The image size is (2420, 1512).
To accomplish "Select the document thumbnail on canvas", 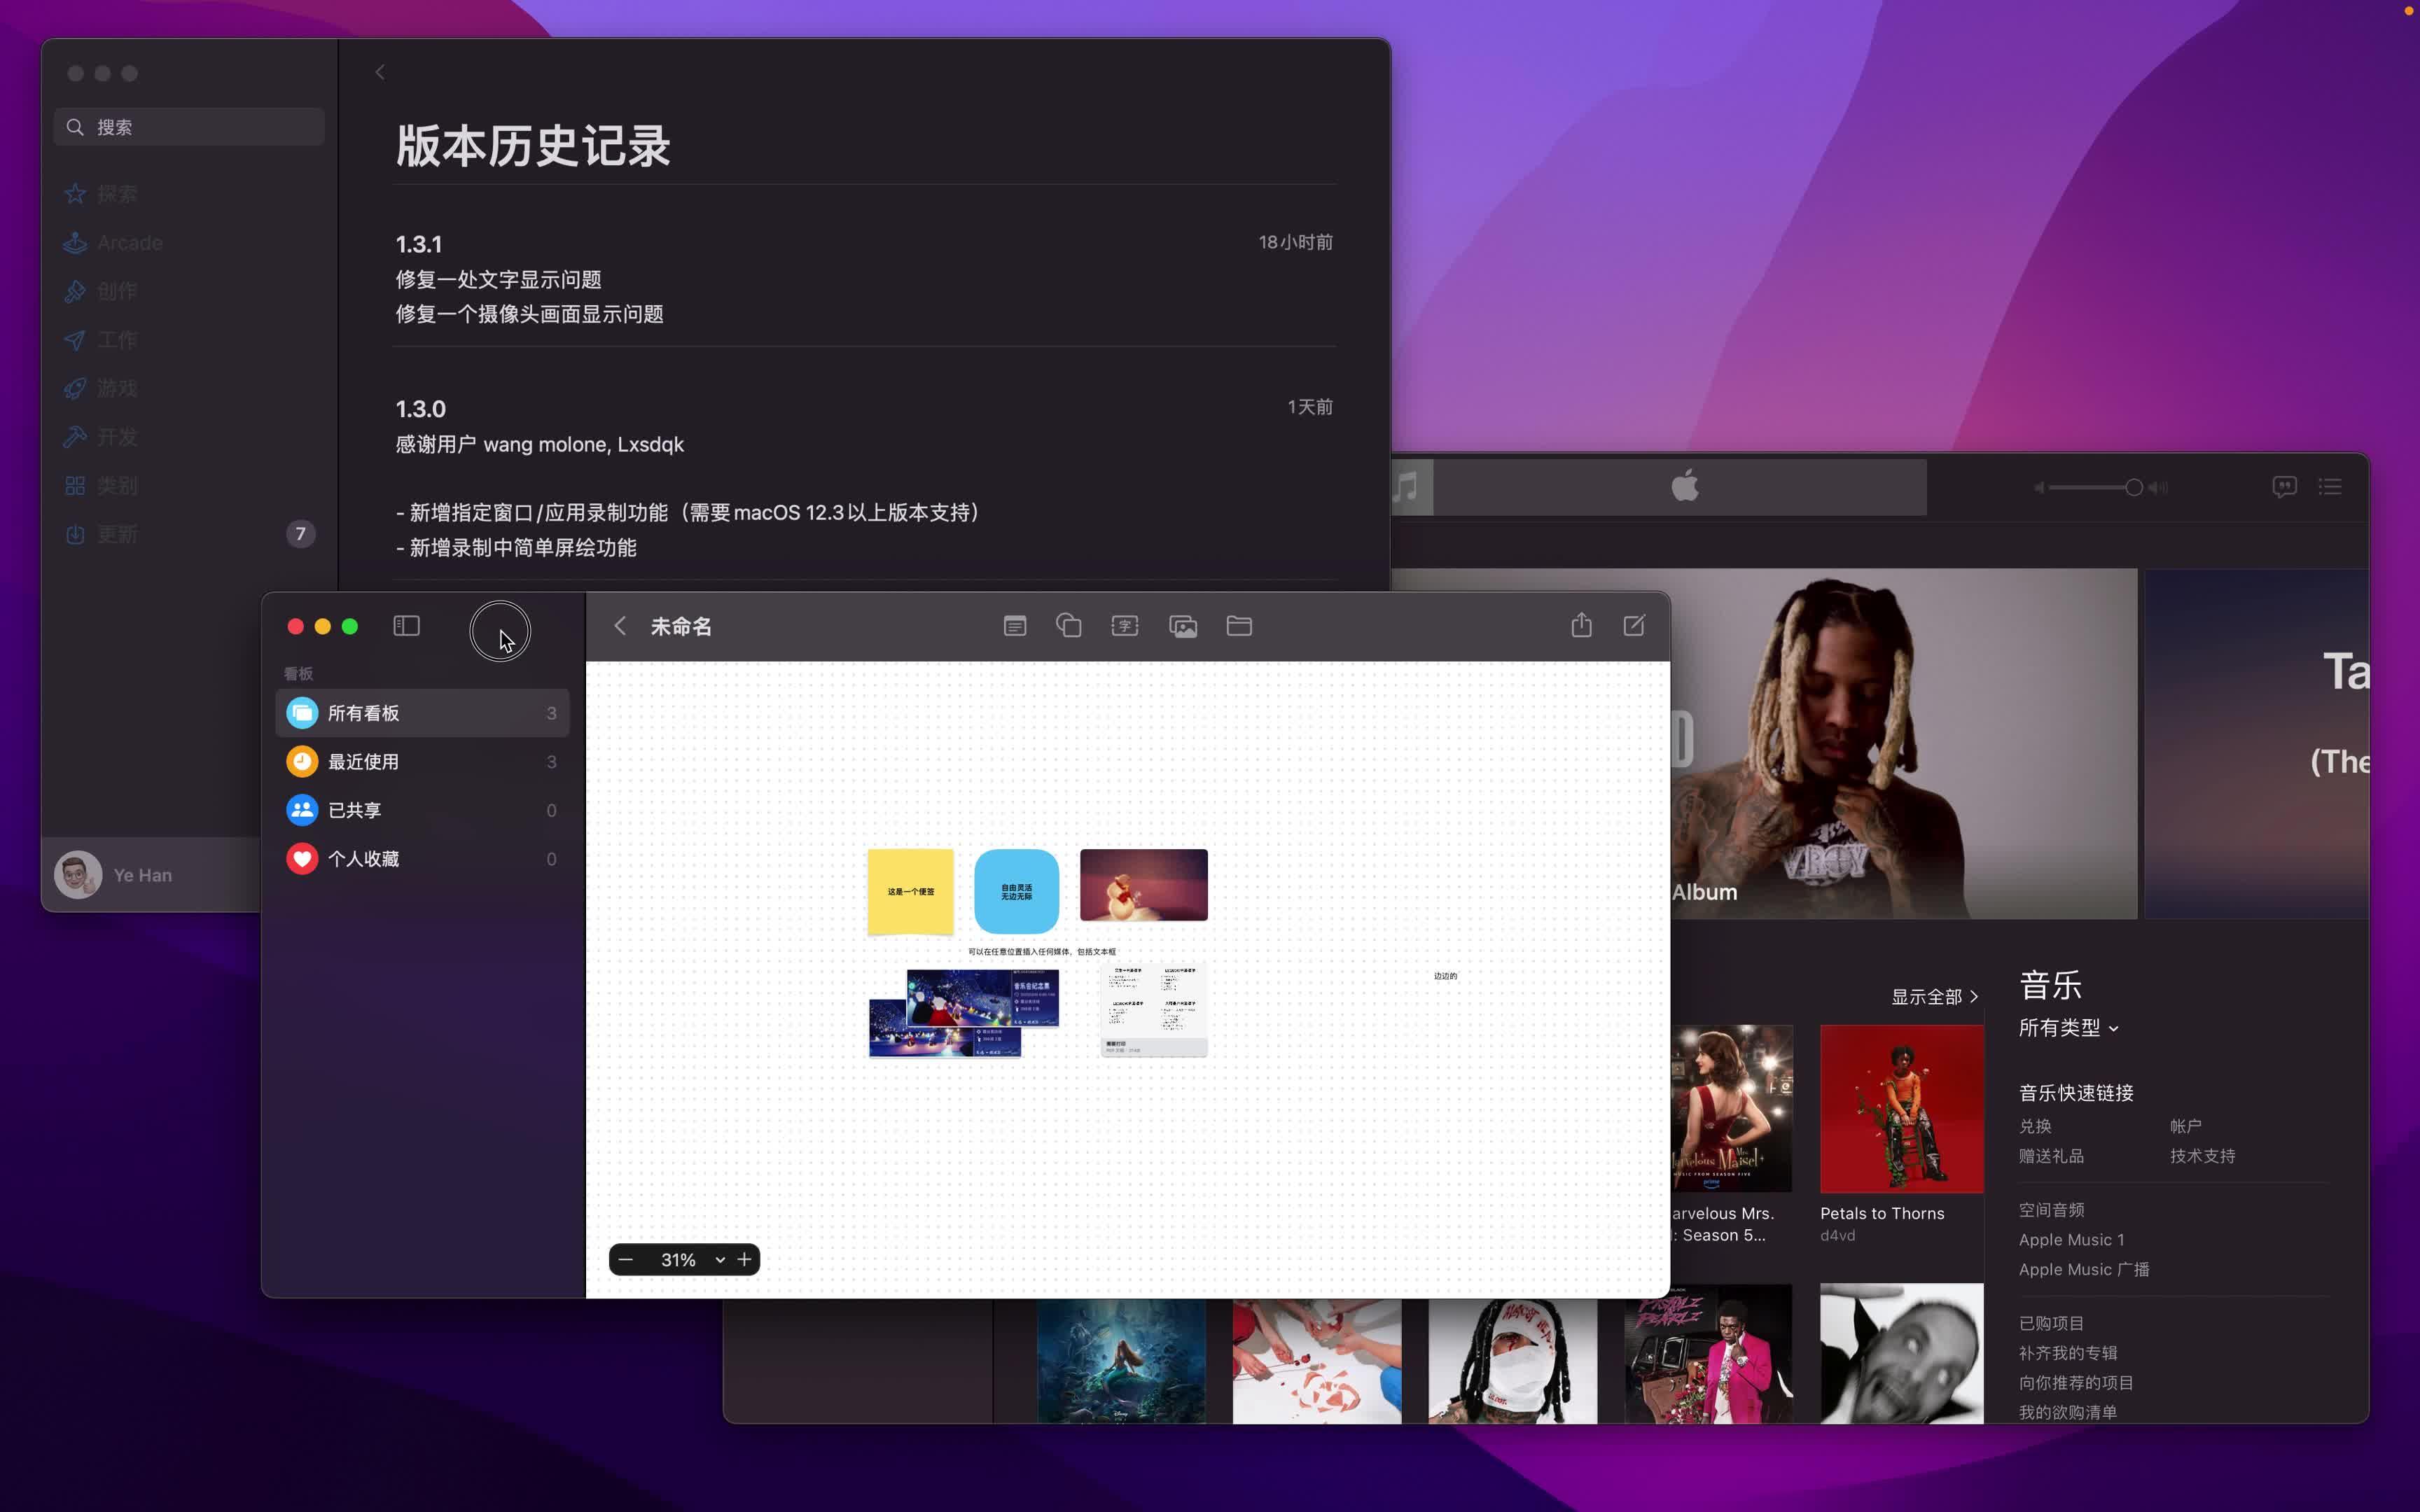I will point(1154,1010).
